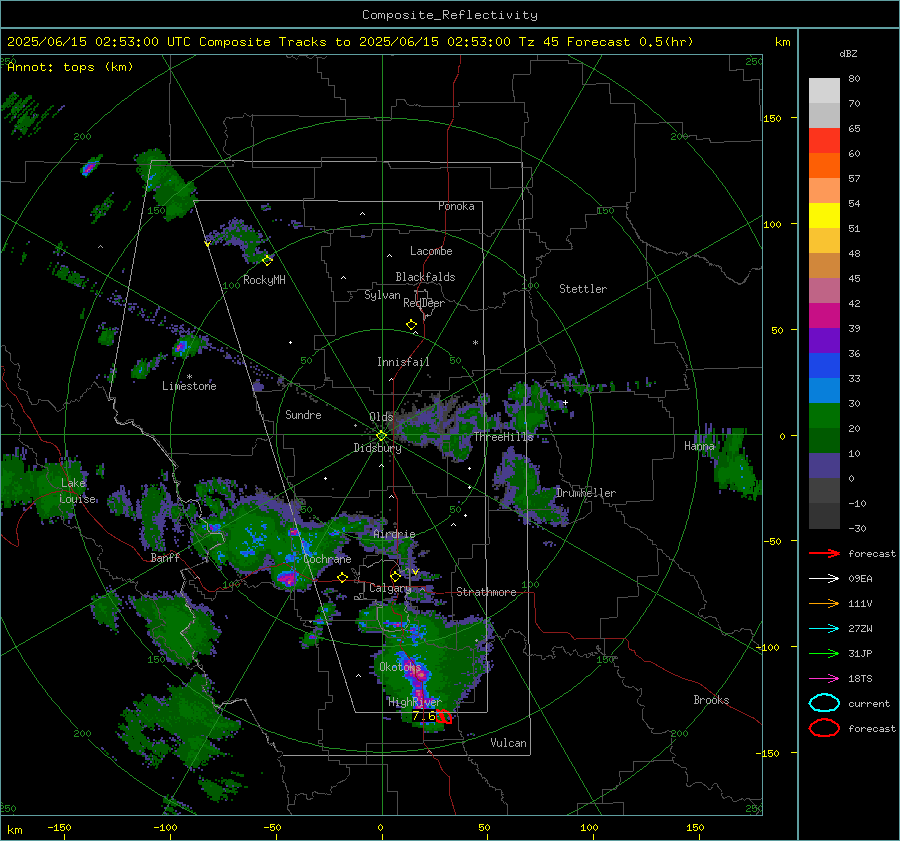Click the bright yellow swatch in dBZ scale
This screenshot has width=900, height=841.
tap(824, 215)
